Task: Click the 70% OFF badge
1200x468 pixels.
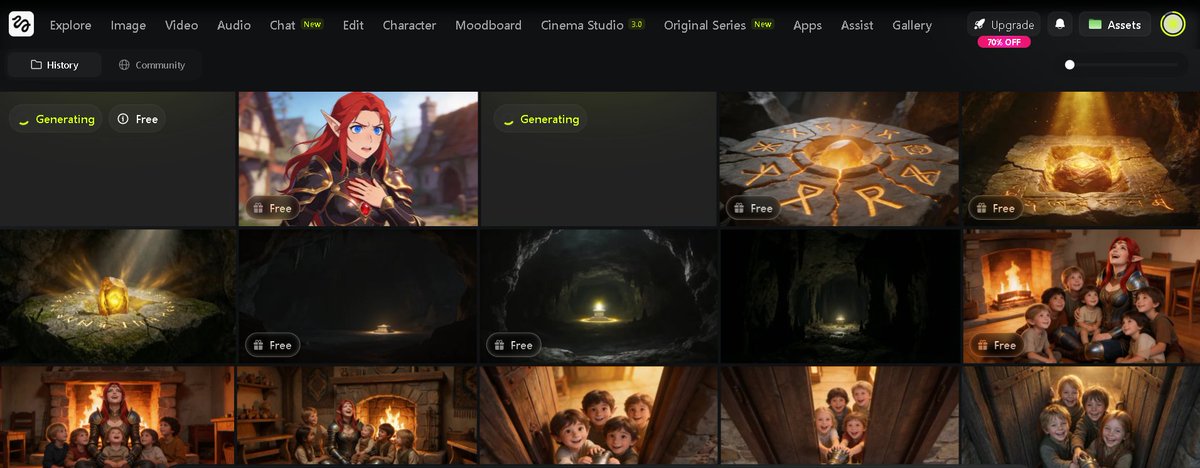Action: click(x=1003, y=42)
